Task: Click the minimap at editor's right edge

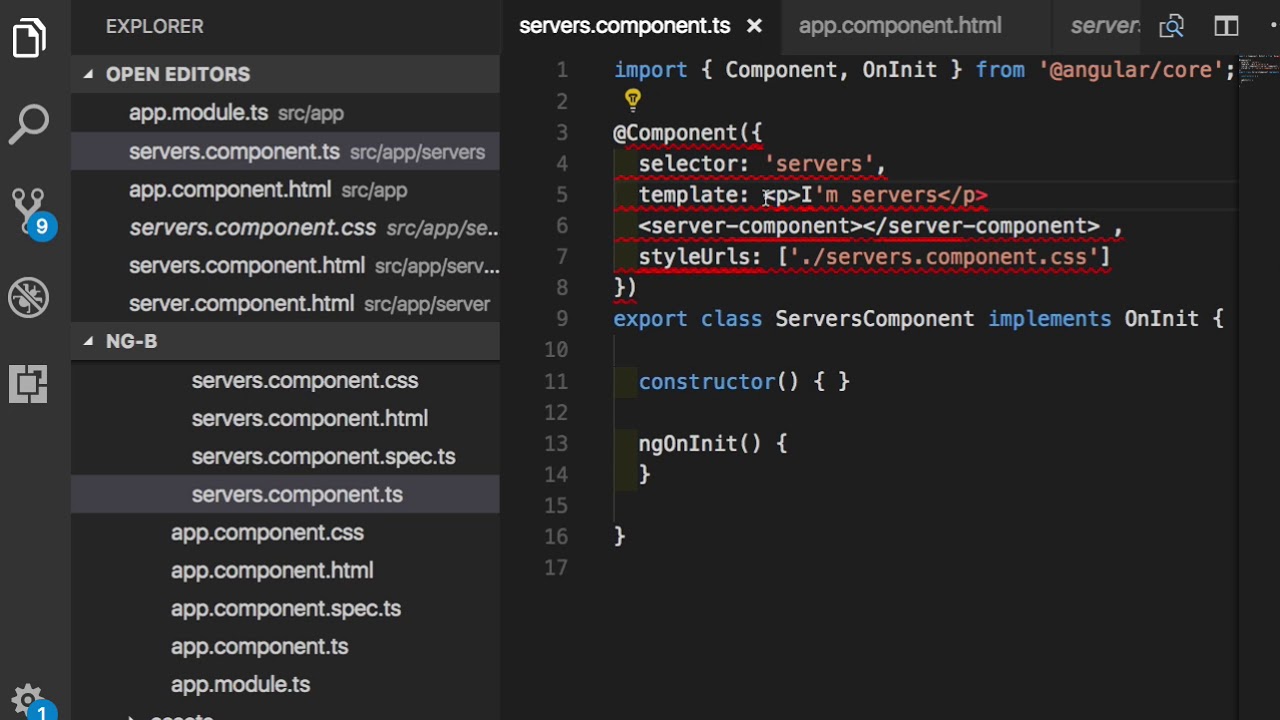Action: pyautogui.click(x=1258, y=70)
